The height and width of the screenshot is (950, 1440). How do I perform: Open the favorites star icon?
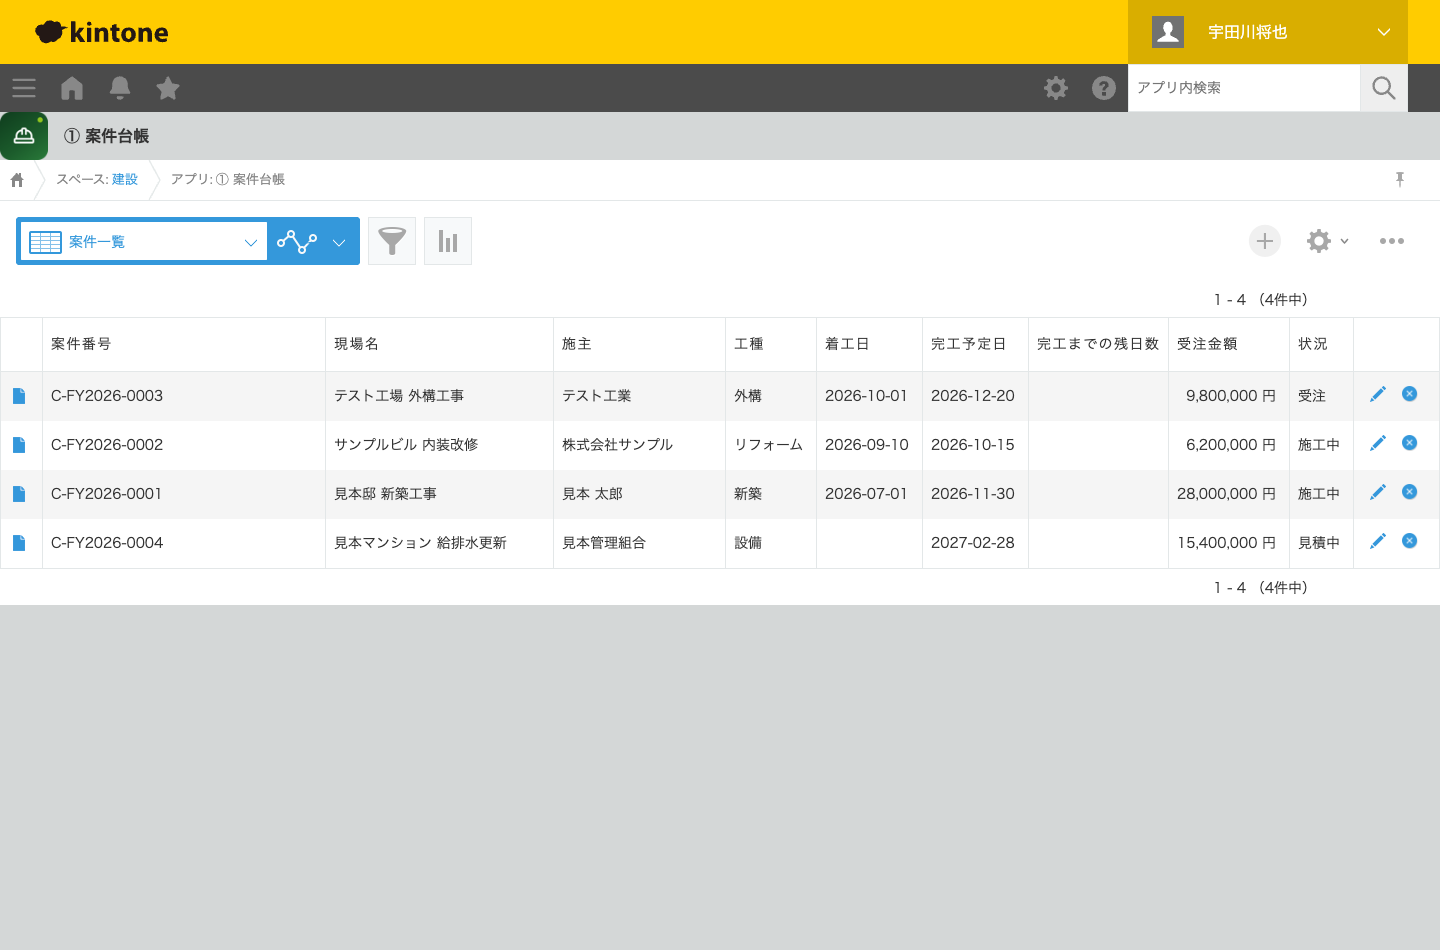[168, 88]
